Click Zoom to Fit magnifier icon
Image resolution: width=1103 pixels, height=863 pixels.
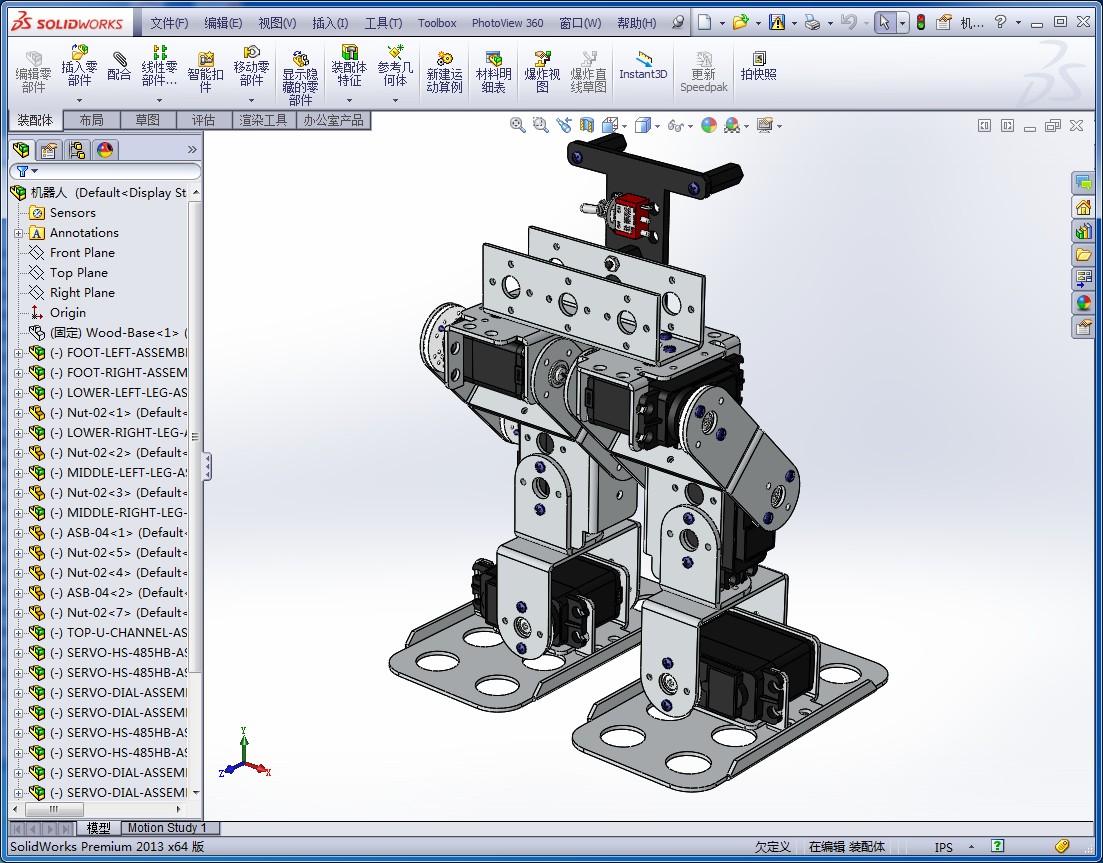(x=517, y=125)
